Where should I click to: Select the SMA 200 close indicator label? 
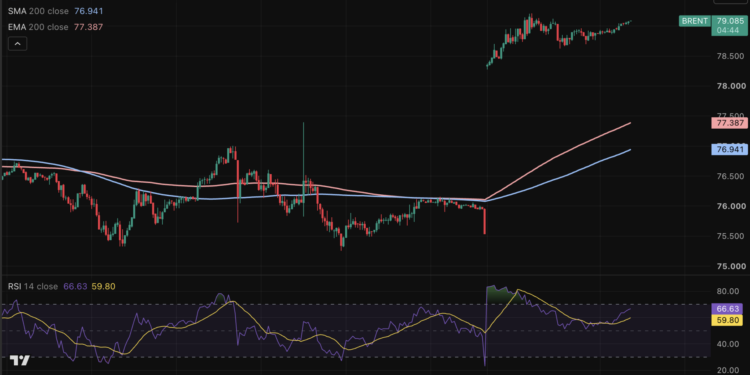pos(38,11)
